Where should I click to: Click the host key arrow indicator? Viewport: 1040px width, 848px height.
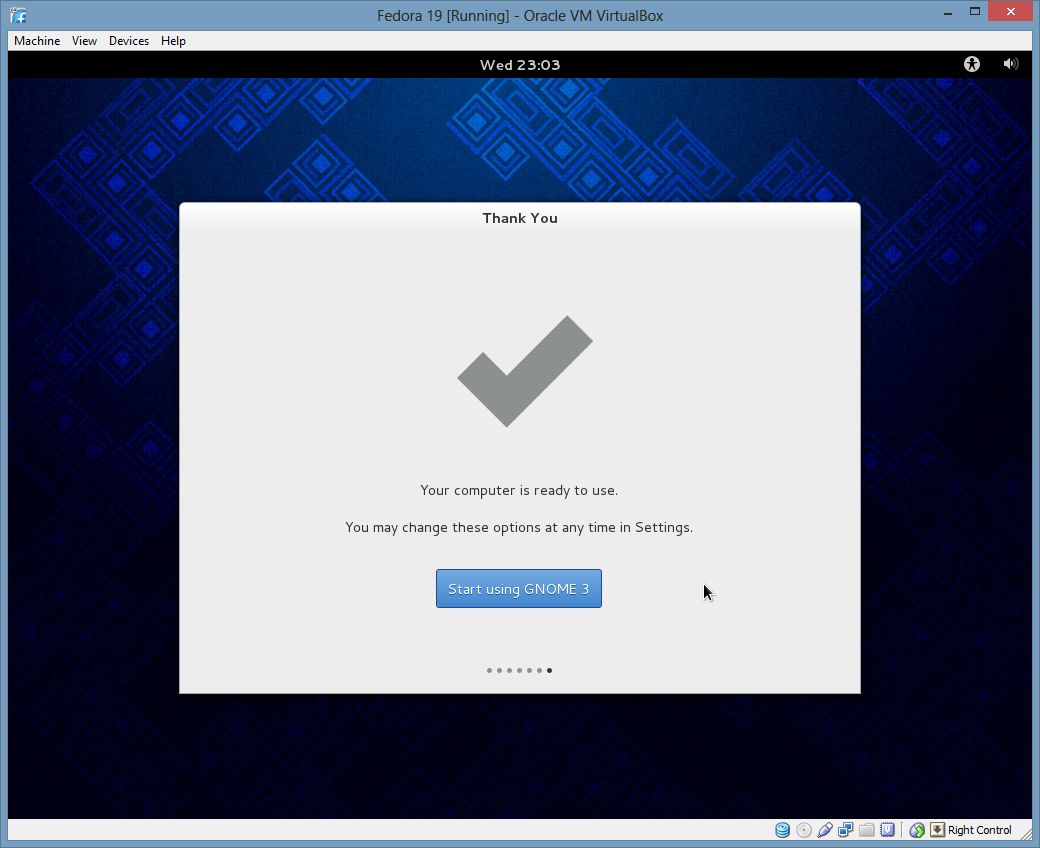click(x=937, y=830)
